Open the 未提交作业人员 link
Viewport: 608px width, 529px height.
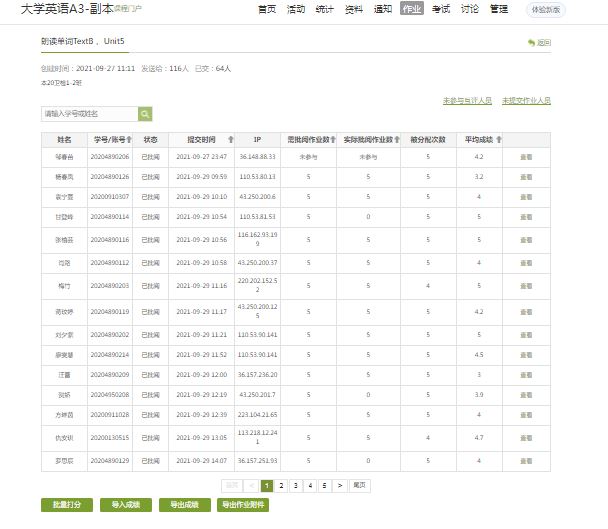pos(526,101)
